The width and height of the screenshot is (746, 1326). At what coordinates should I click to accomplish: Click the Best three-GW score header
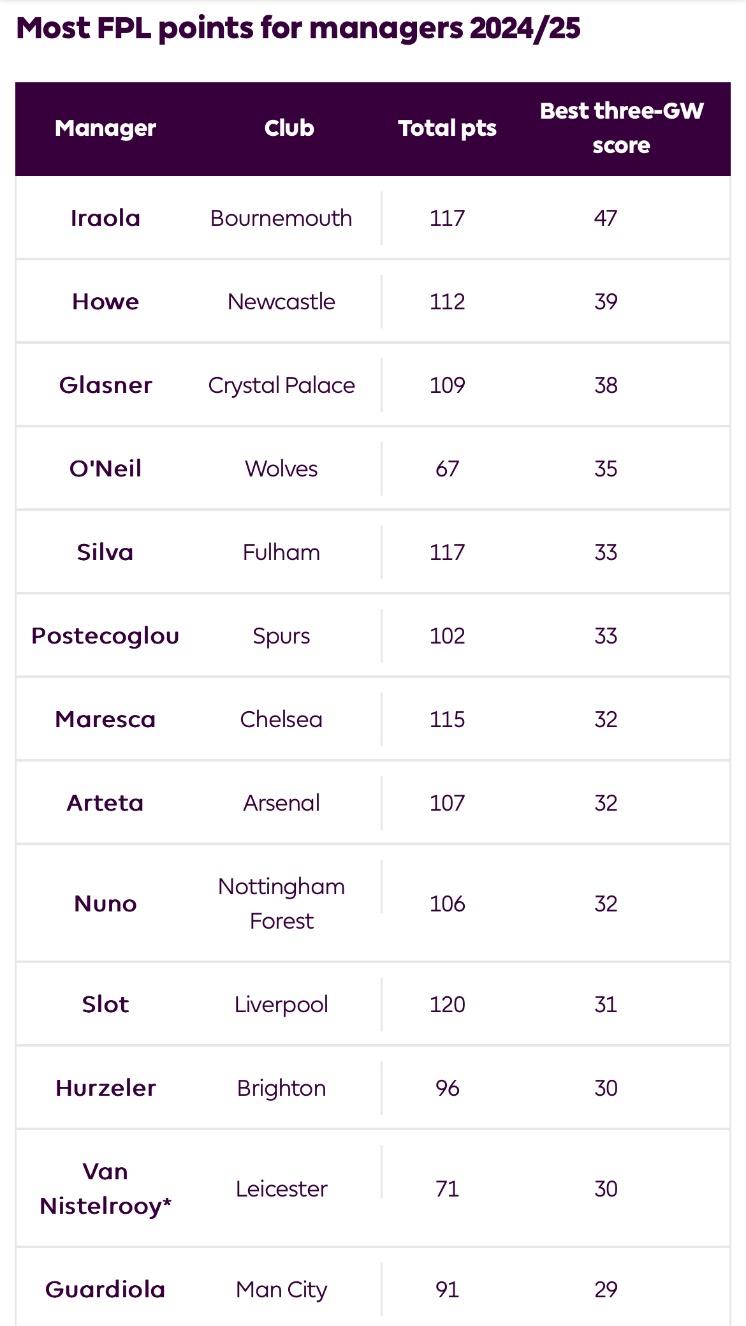click(621, 128)
